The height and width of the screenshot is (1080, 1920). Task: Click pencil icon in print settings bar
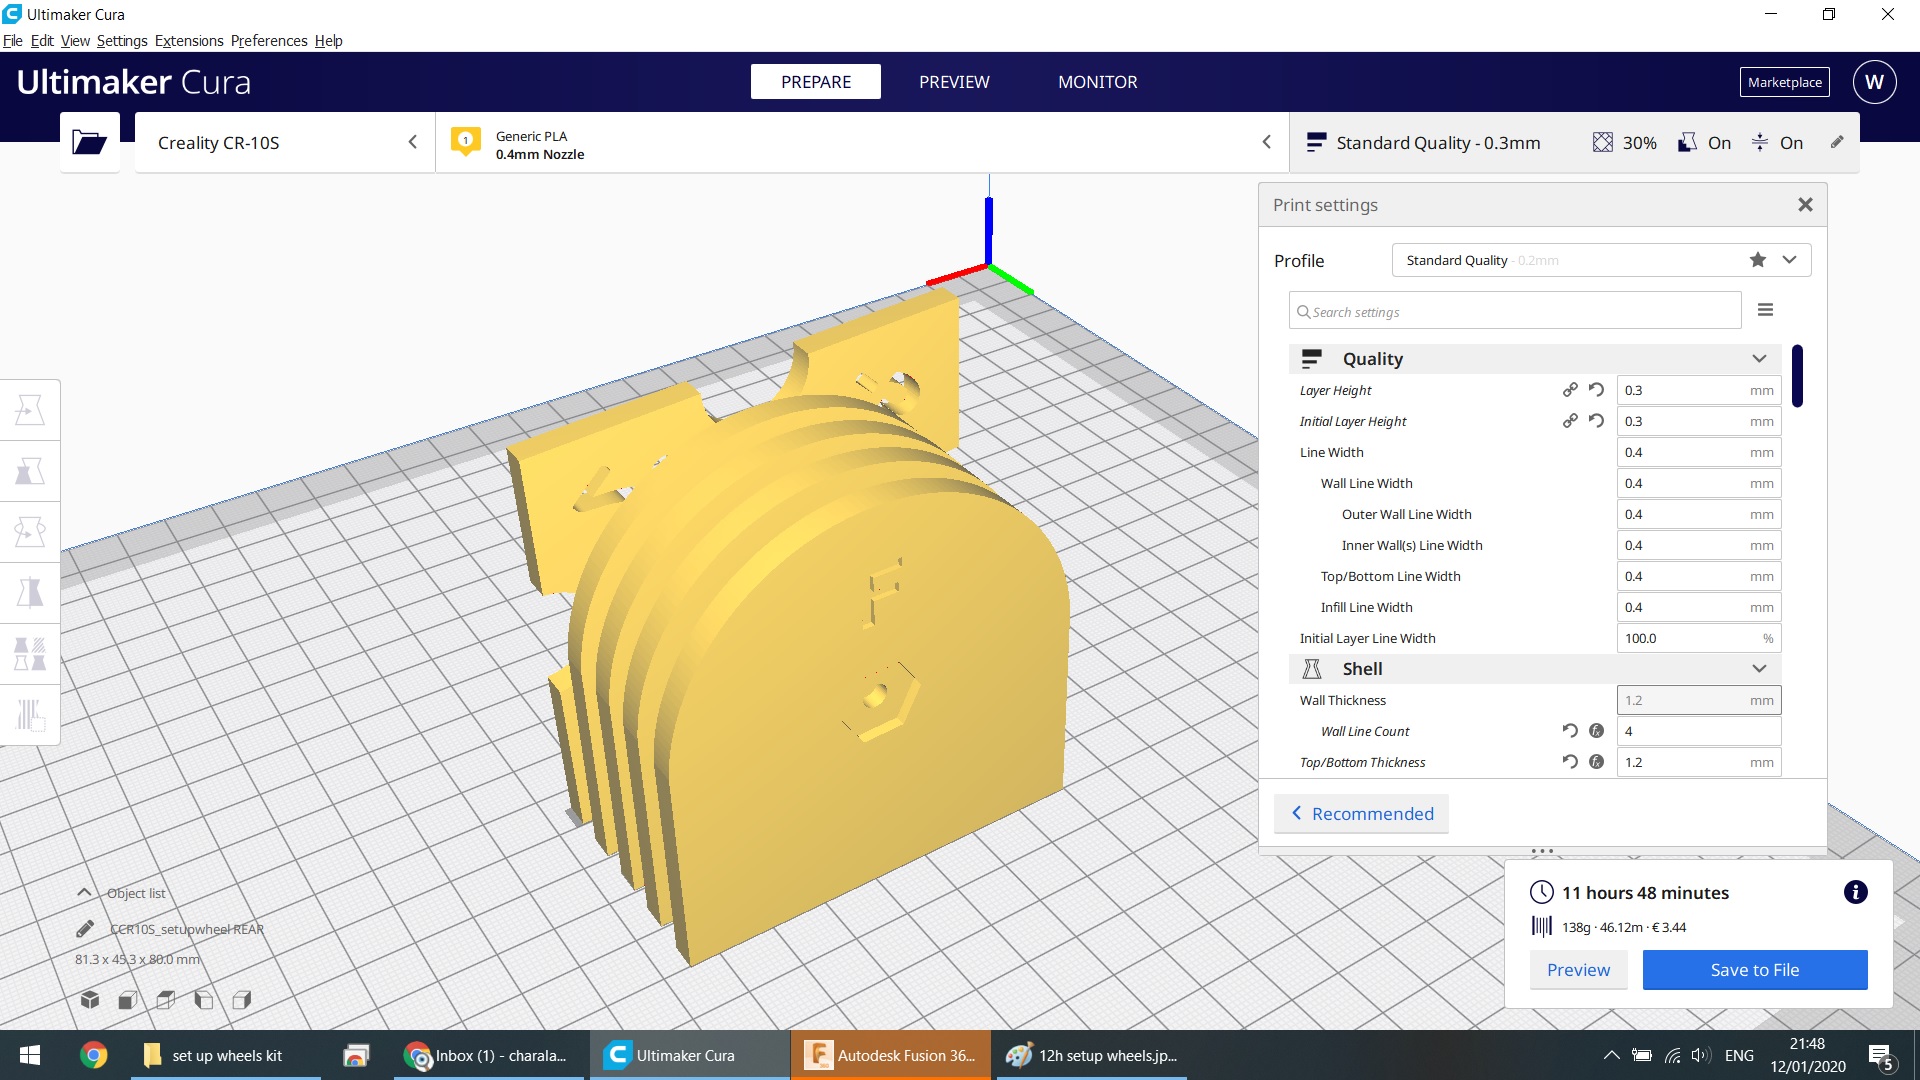[x=1837, y=142]
